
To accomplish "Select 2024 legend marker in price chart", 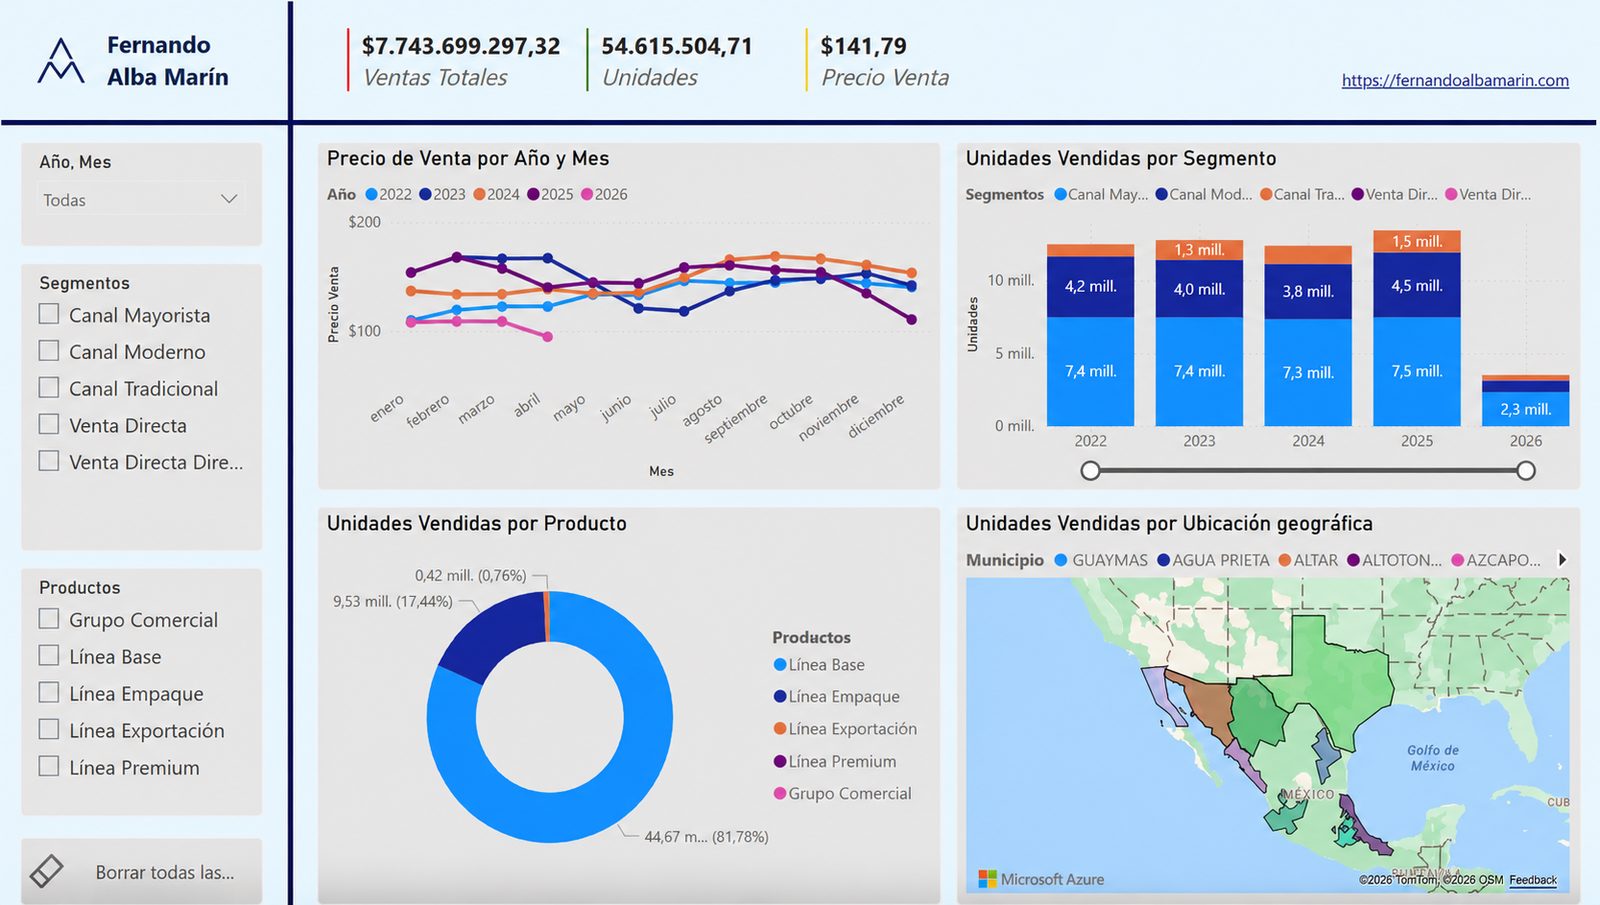I will [x=480, y=195].
